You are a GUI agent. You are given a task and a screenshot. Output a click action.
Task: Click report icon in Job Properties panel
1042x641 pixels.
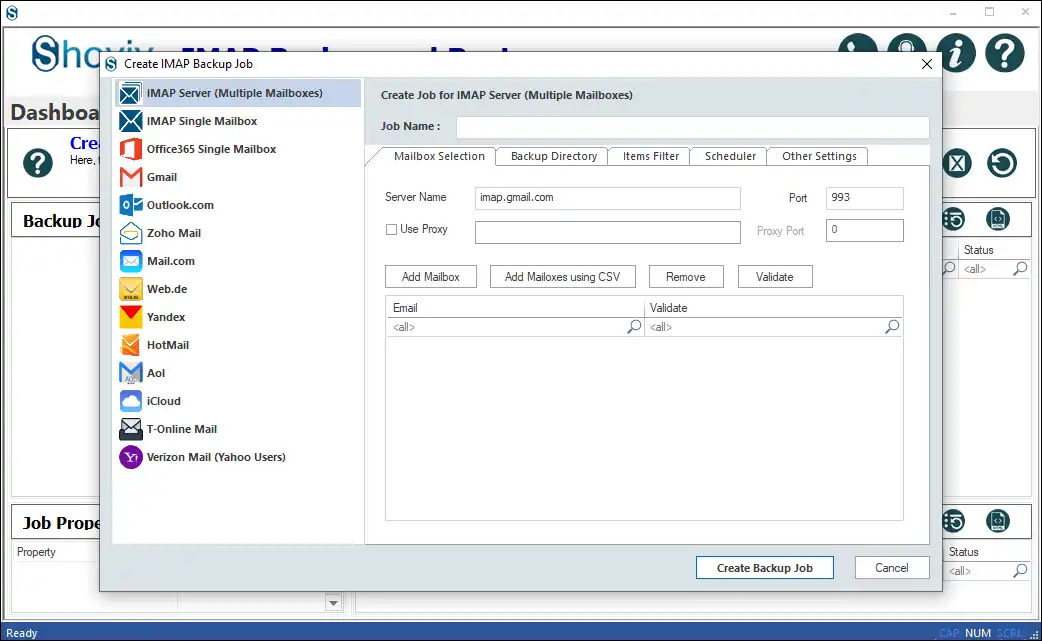pyautogui.click(x=997, y=521)
